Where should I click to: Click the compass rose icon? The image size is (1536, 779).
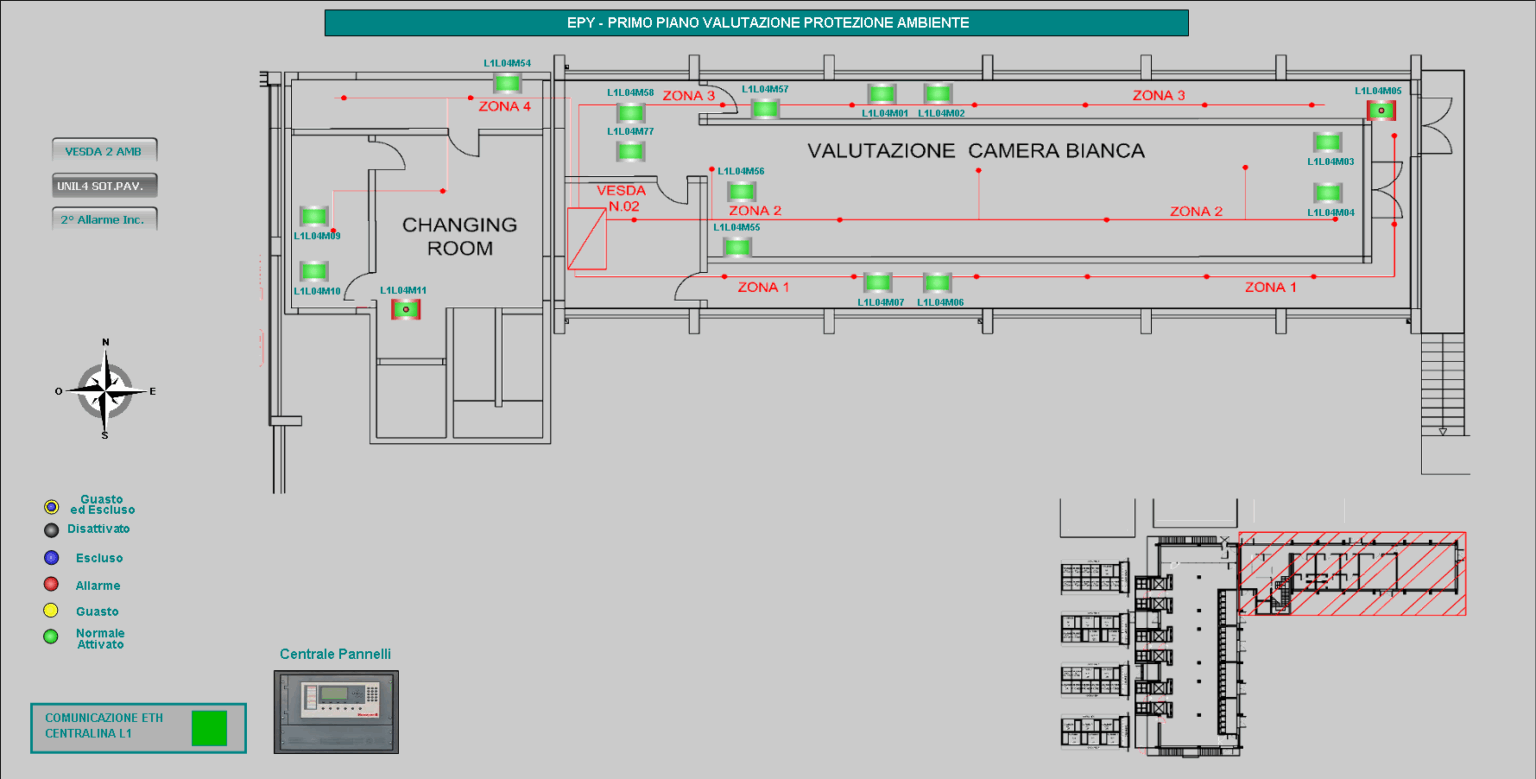(x=105, y=389)
